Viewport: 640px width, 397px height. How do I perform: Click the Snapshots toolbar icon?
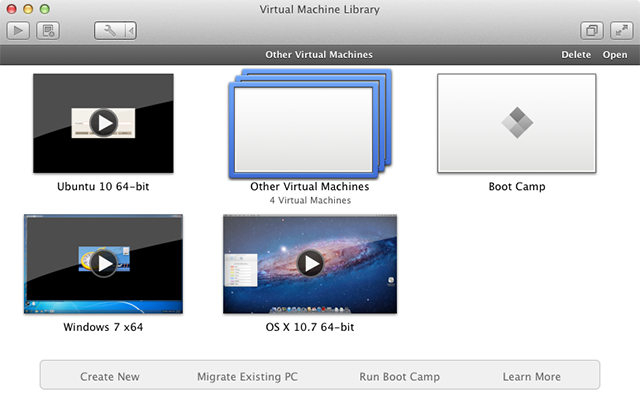pyautogui.click(x=48, y=31)
